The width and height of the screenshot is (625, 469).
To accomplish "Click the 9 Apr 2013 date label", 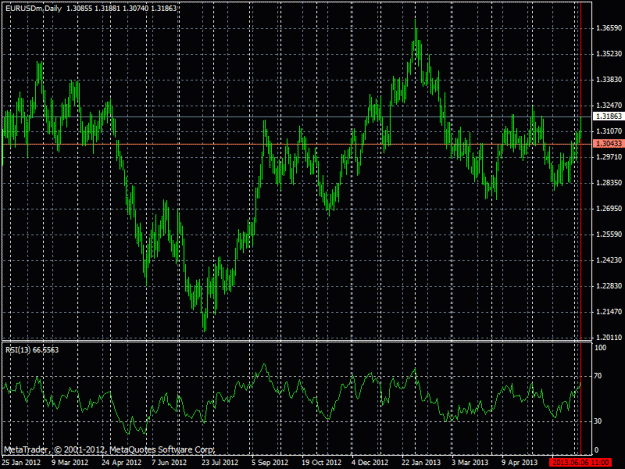I will (x=519, y=462).
